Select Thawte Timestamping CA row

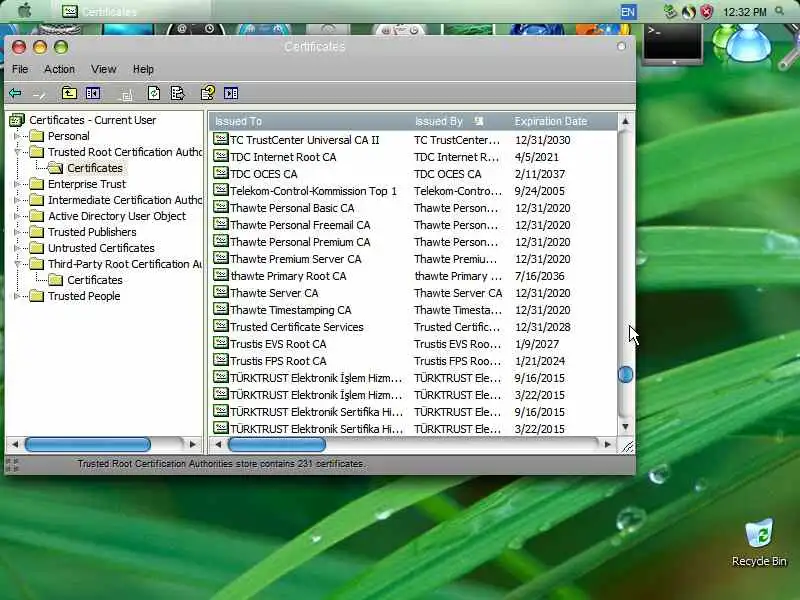pyautogui.click(x=413, y=310)
